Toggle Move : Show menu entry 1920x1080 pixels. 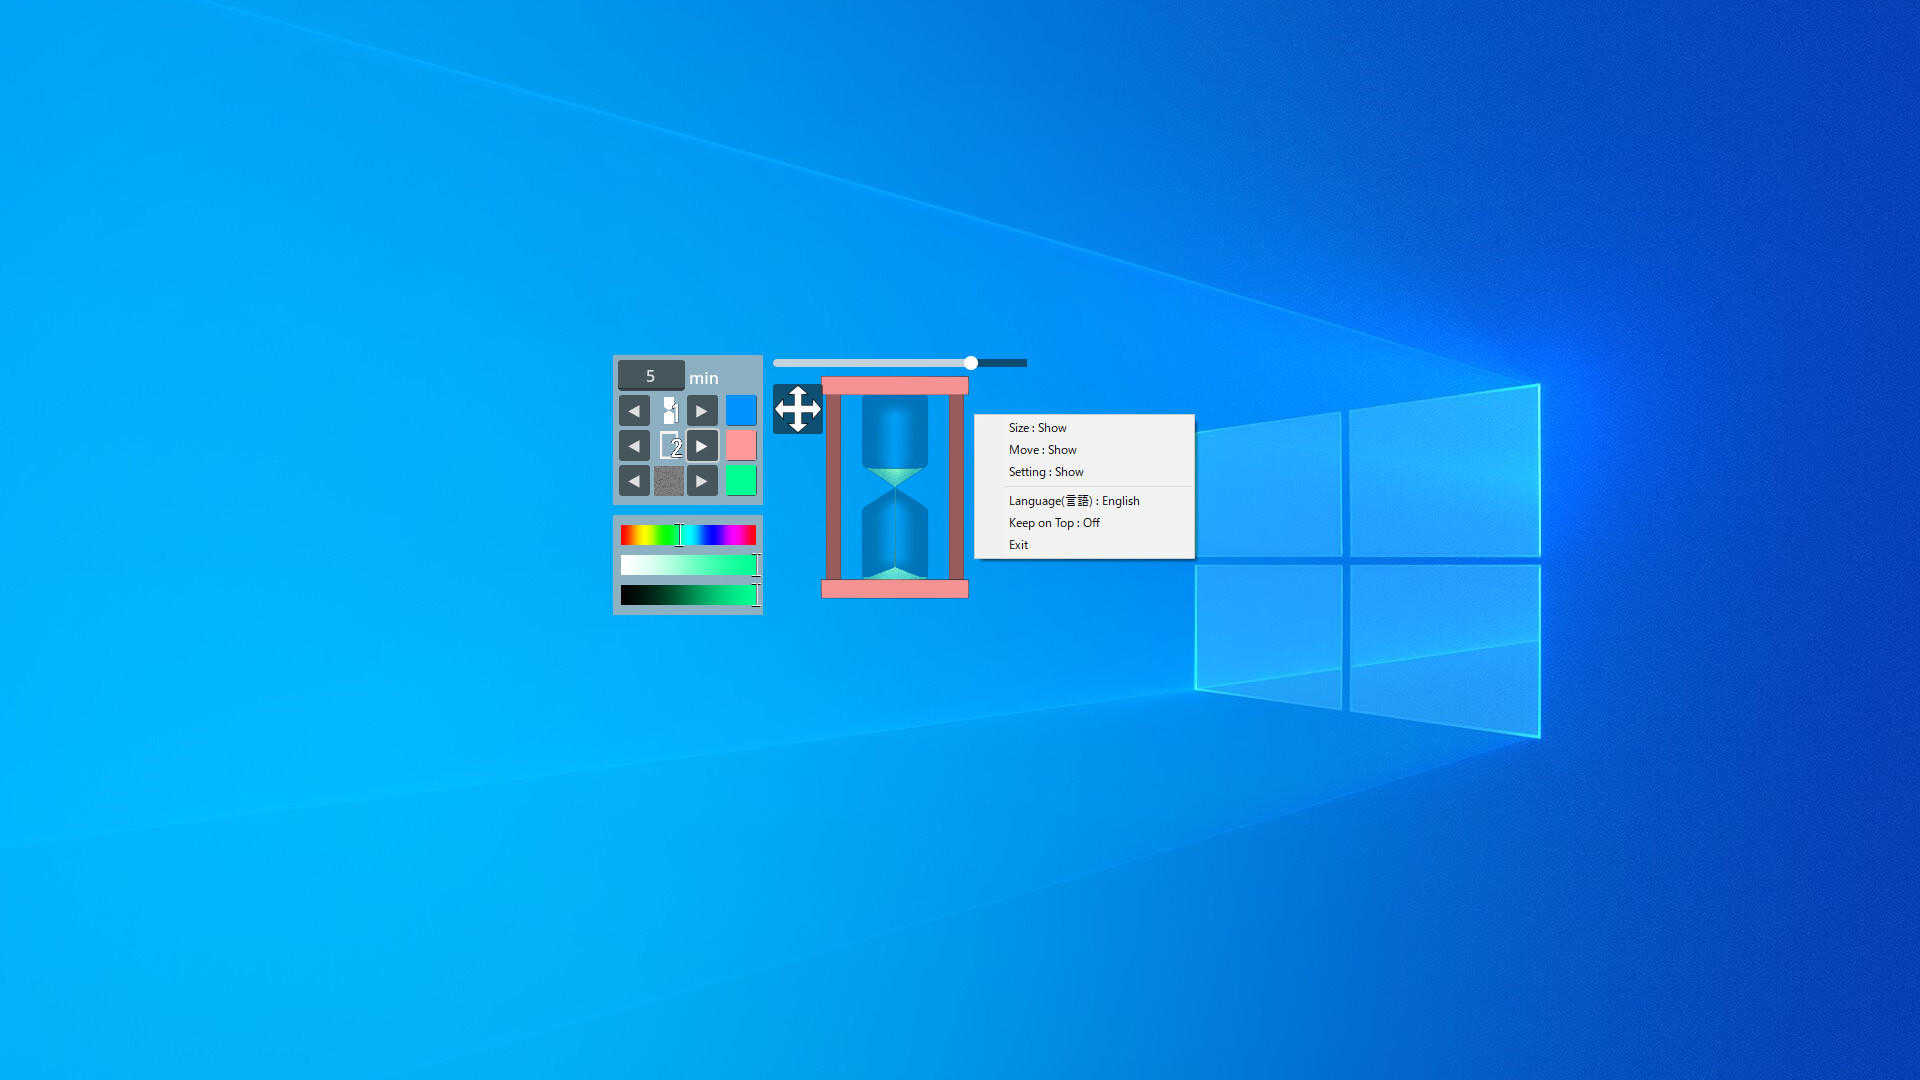pos(1084,450)
